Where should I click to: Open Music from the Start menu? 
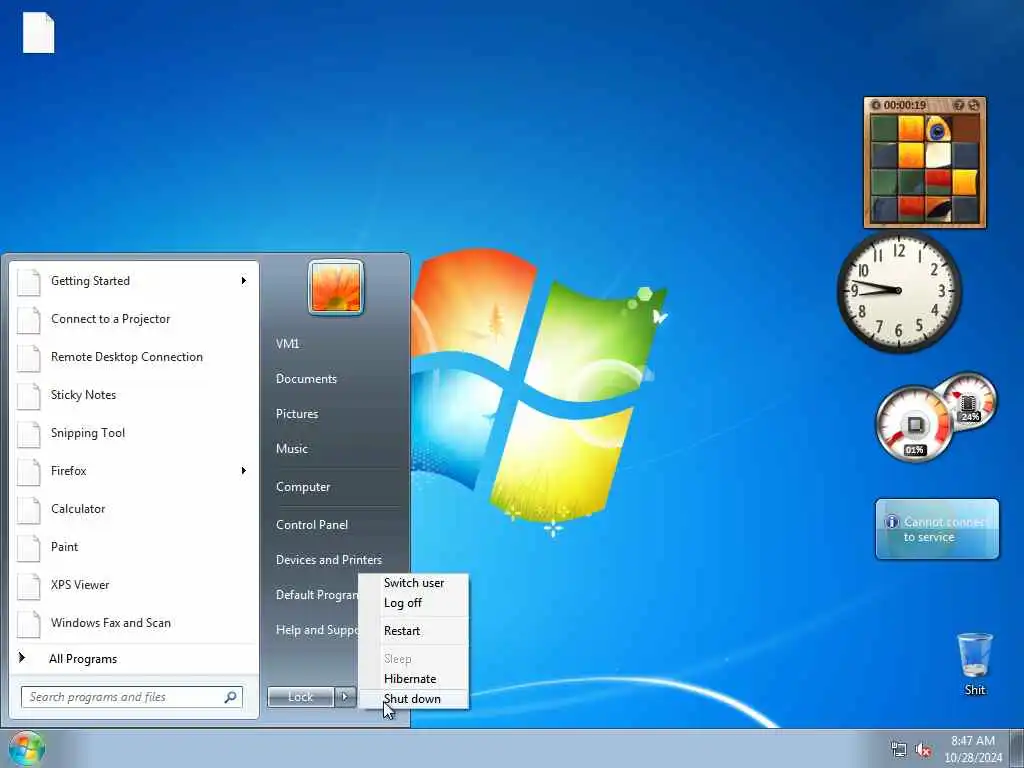point(291,449)
